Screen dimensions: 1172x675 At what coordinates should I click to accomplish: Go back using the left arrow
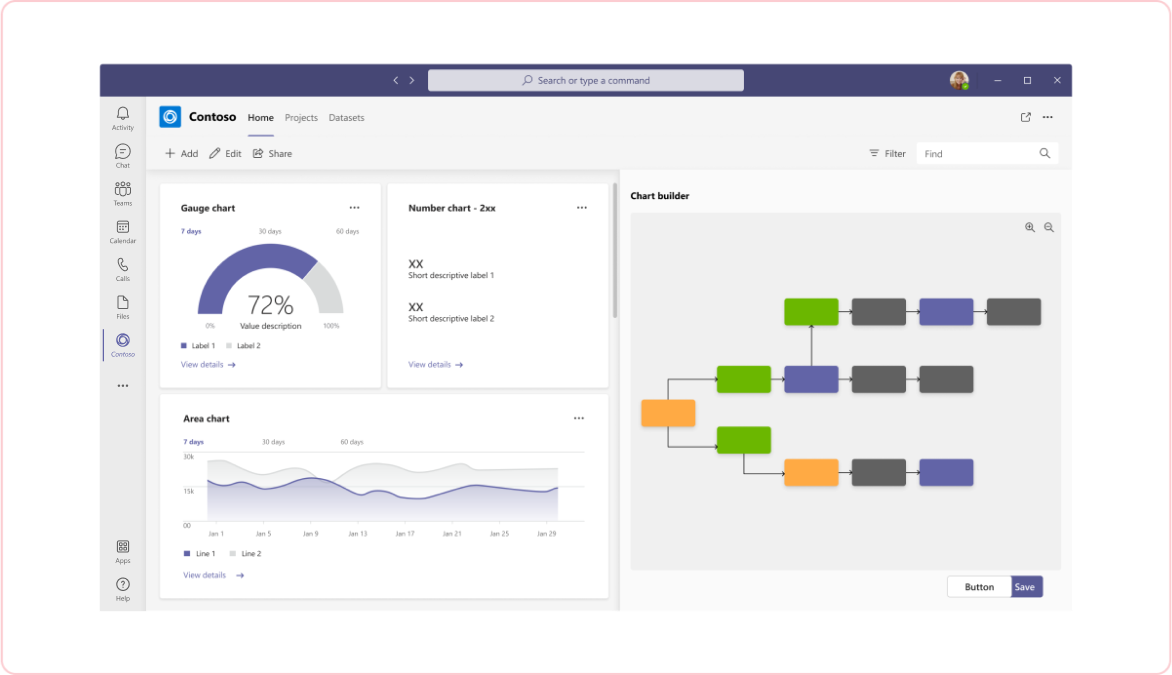395,80
